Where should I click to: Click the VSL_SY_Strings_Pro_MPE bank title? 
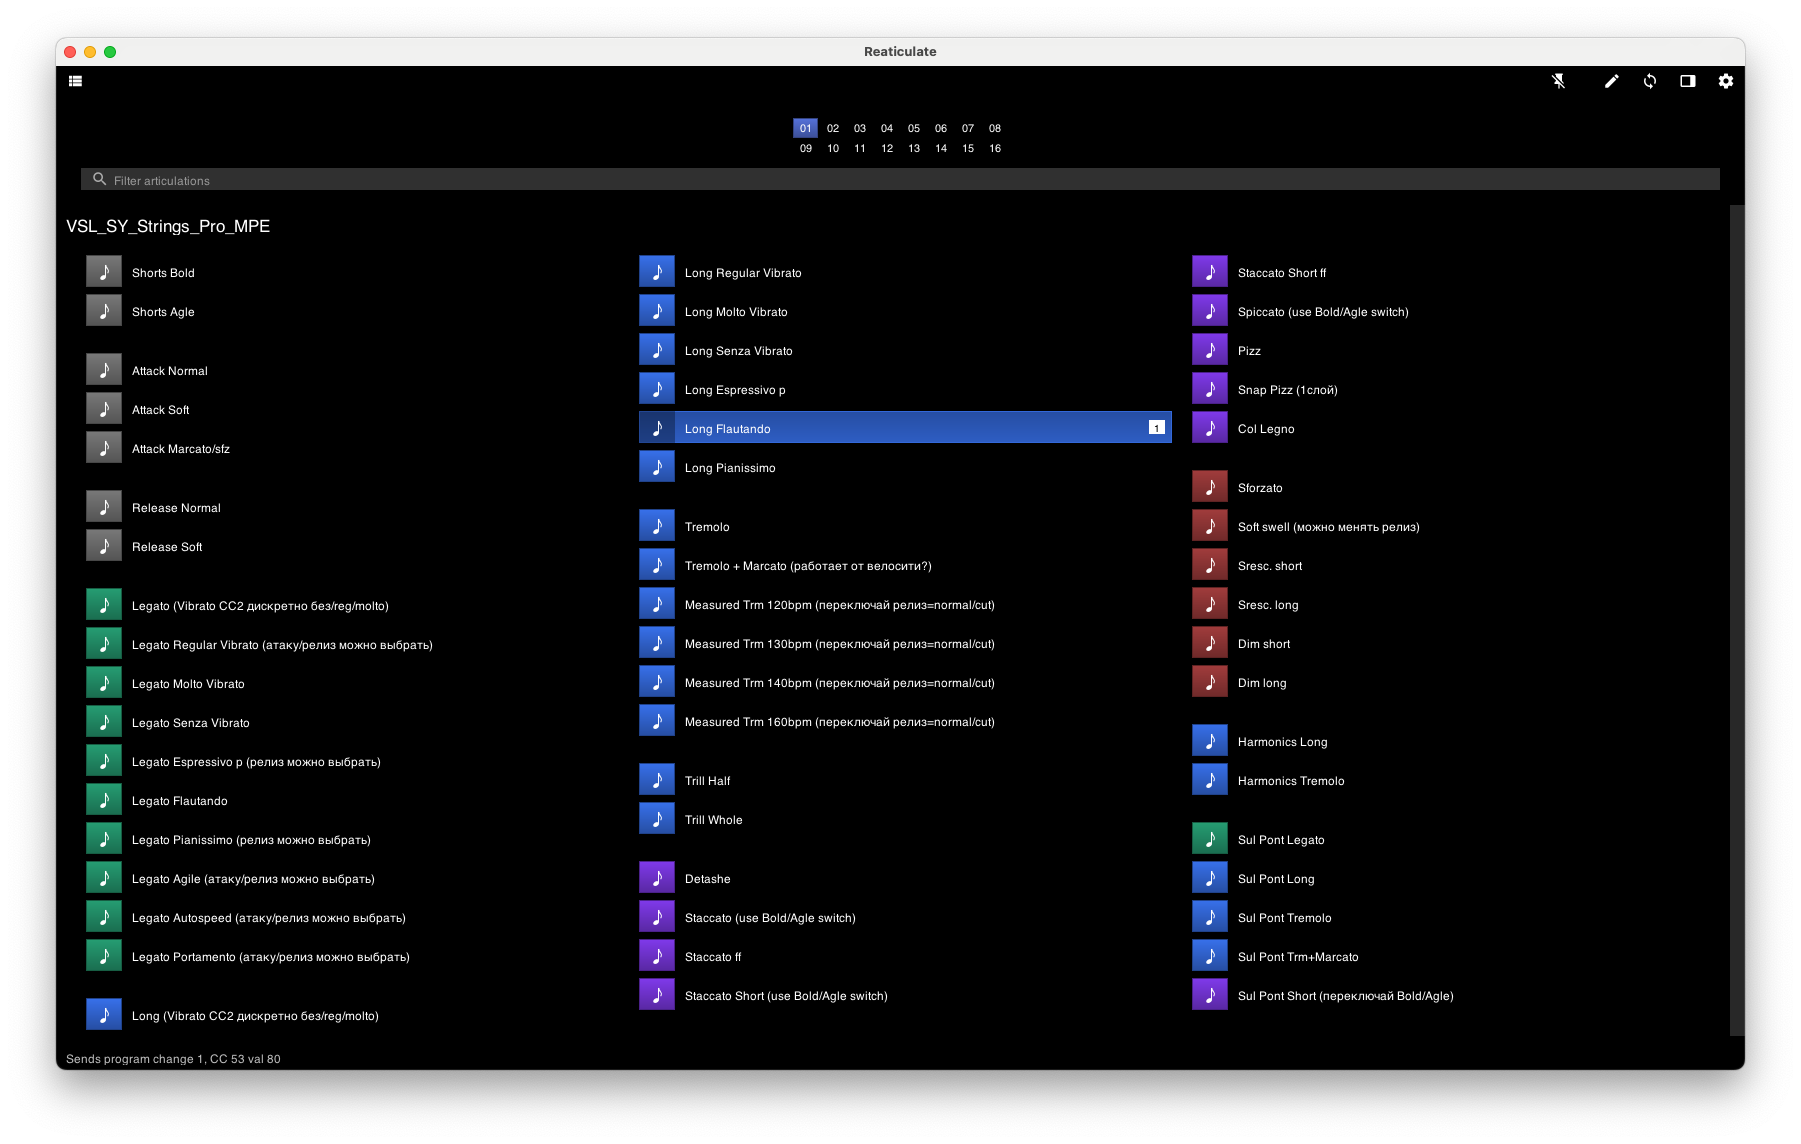[x=168, y=226]
